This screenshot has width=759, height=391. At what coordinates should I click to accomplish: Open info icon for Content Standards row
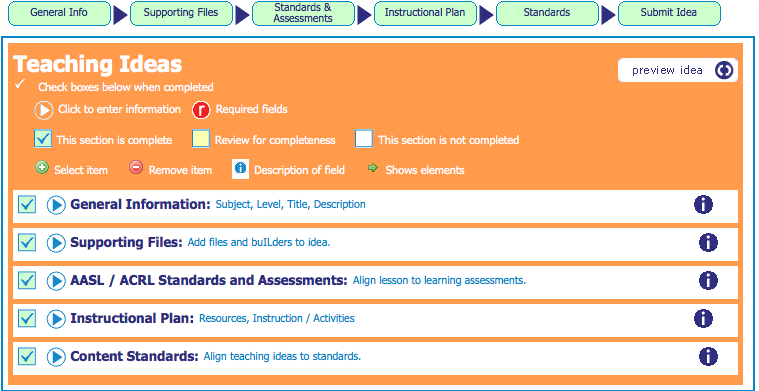708,357
